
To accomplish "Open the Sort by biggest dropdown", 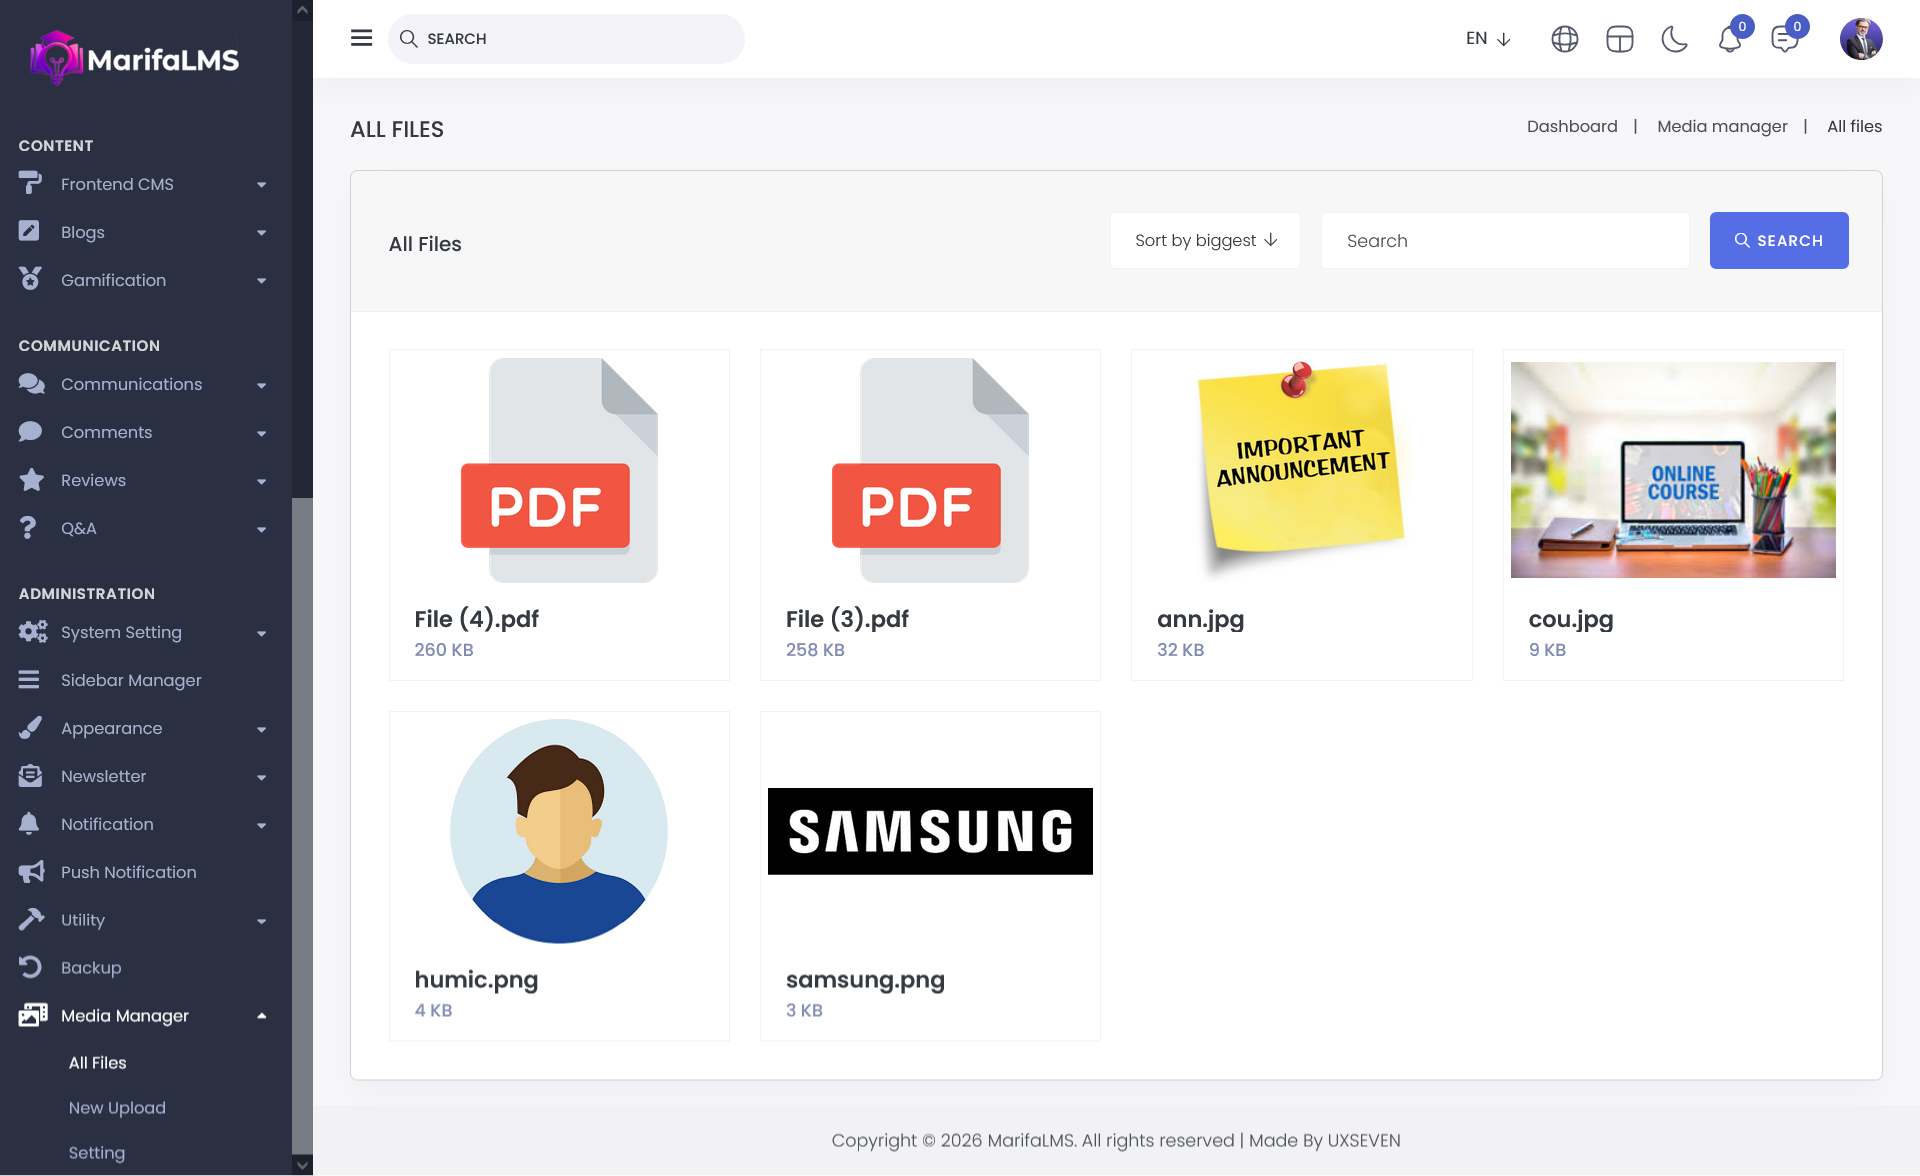I will pos(1205,240).
